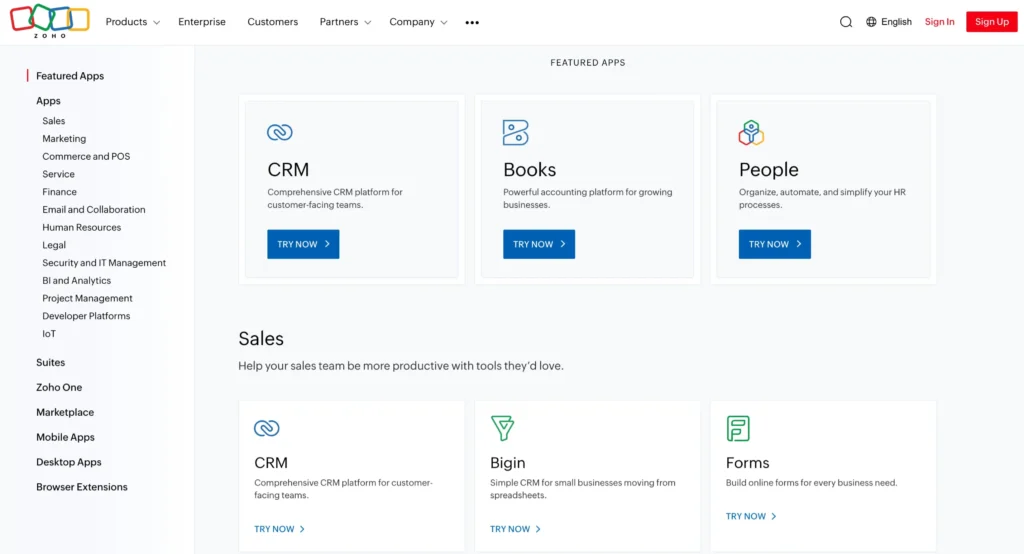
Task: Open Sales category in sidebar
Action: click(x=54, y=121)
